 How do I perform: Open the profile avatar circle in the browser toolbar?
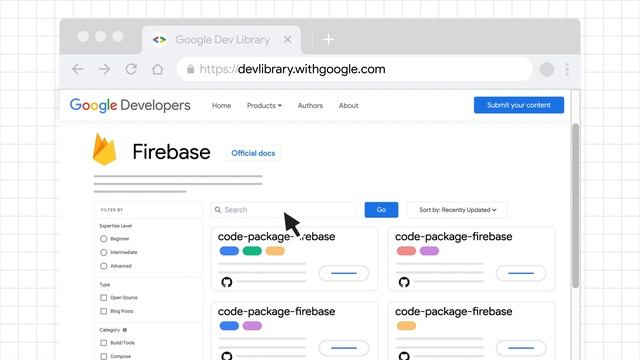coord(547,69)
